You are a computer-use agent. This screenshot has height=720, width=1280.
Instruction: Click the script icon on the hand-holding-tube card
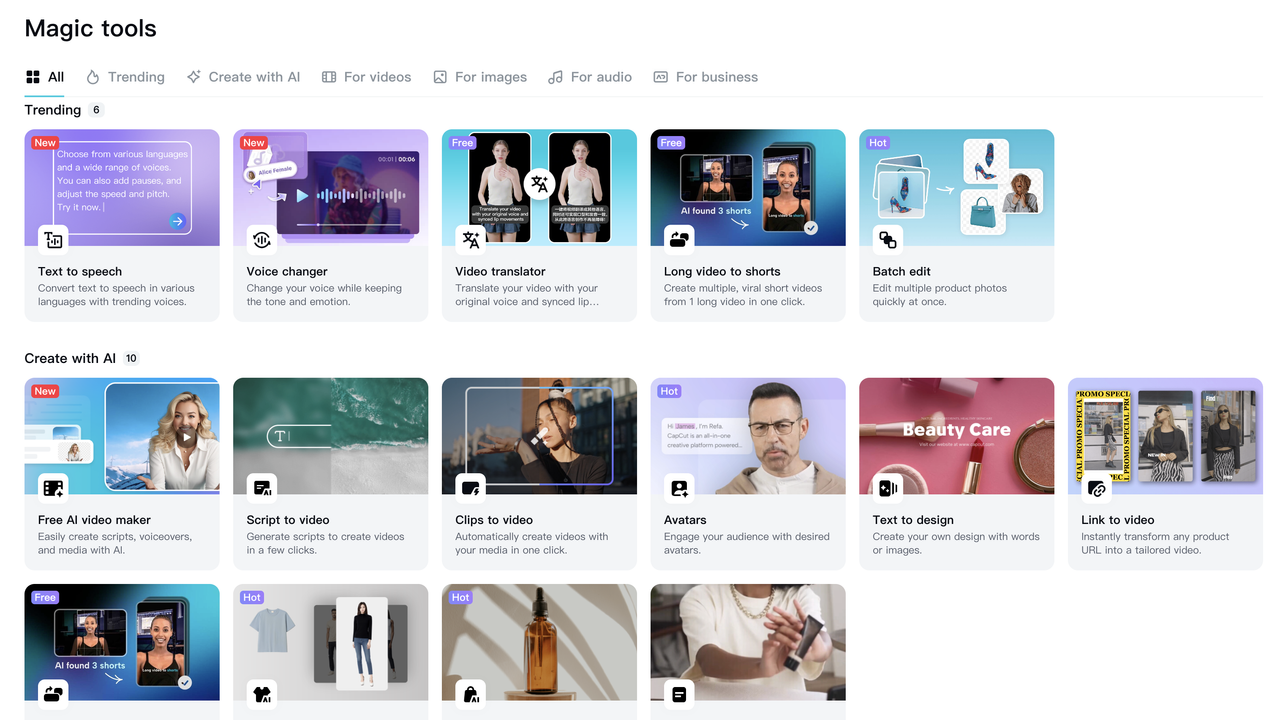pyautogui.click(x=680, y=694)
